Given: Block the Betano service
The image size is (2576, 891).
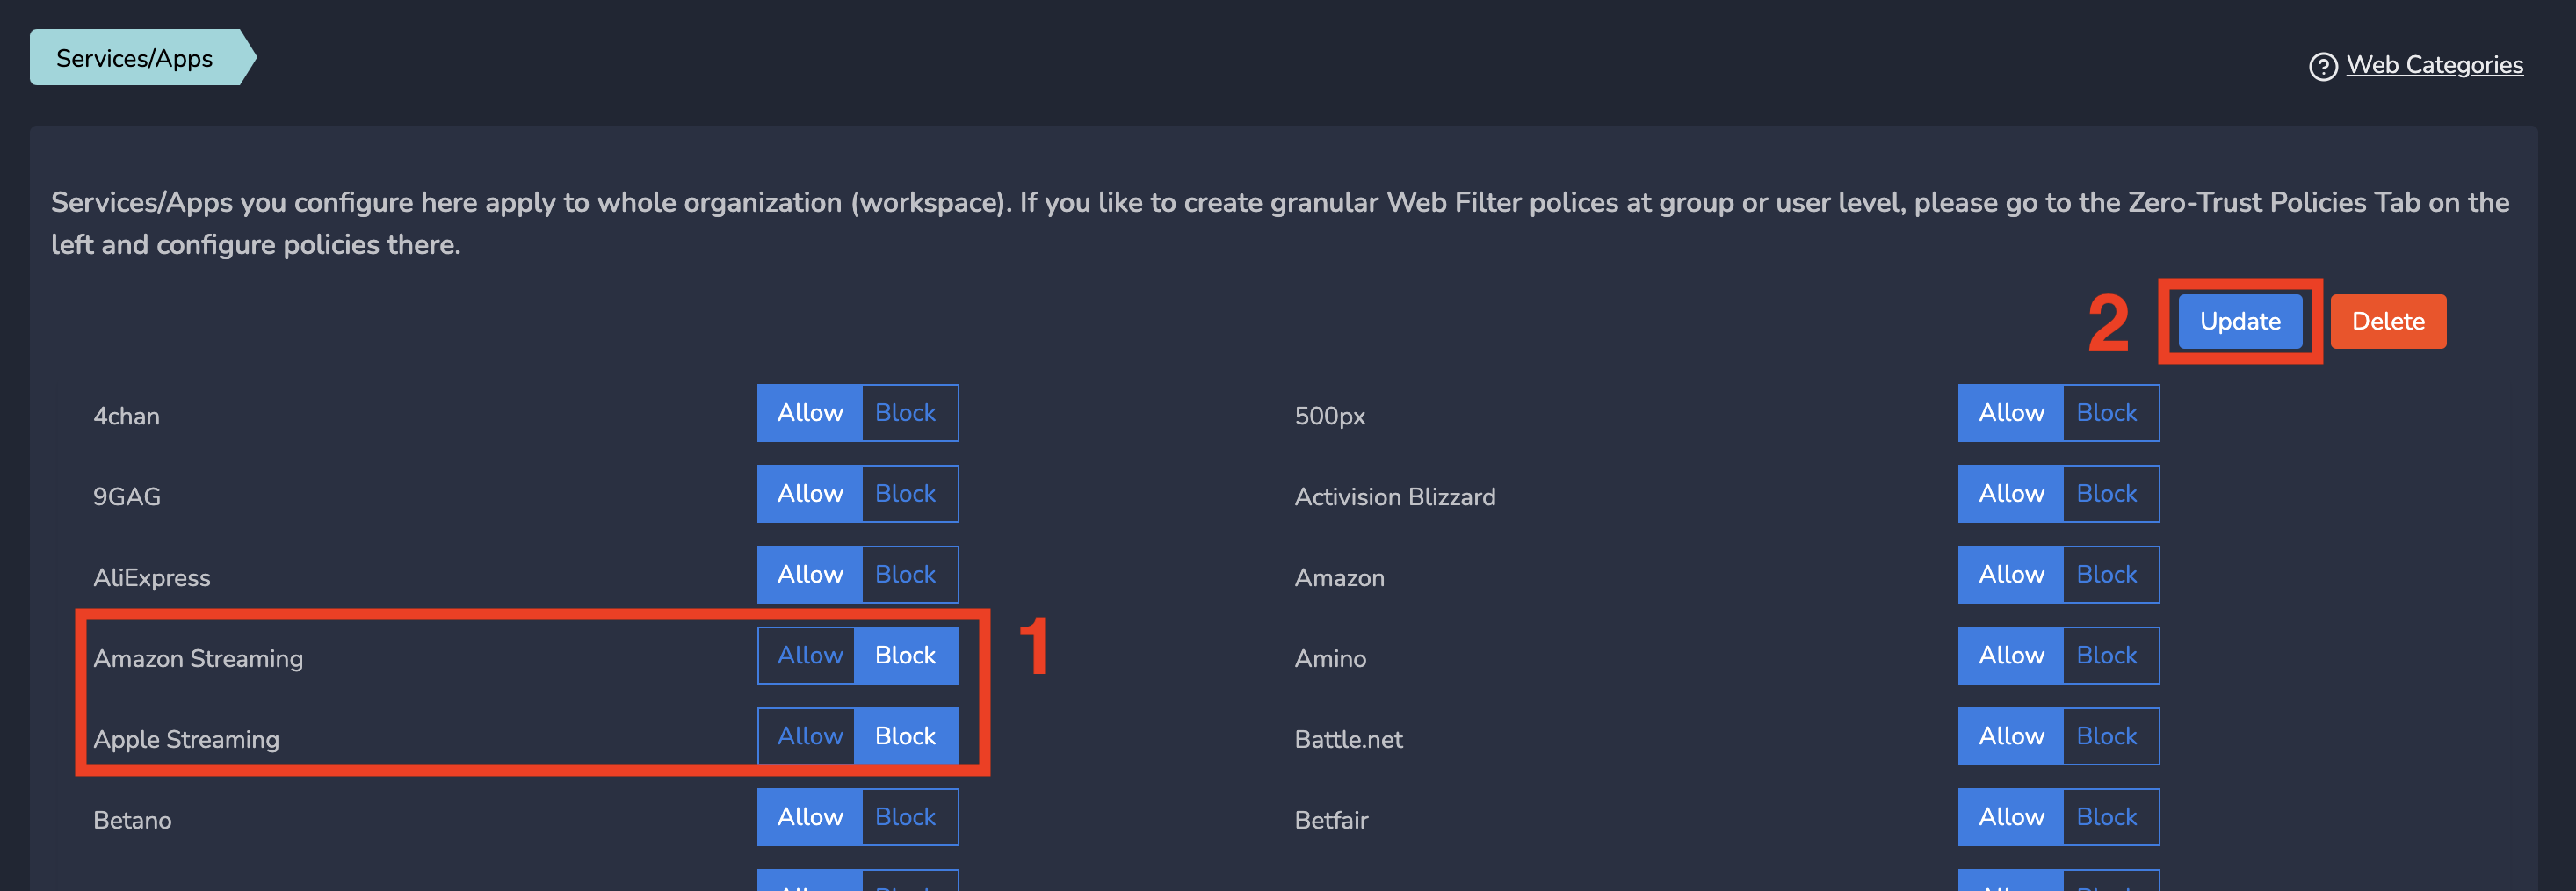Looking at the screenshot, I should tap(906, 817).
